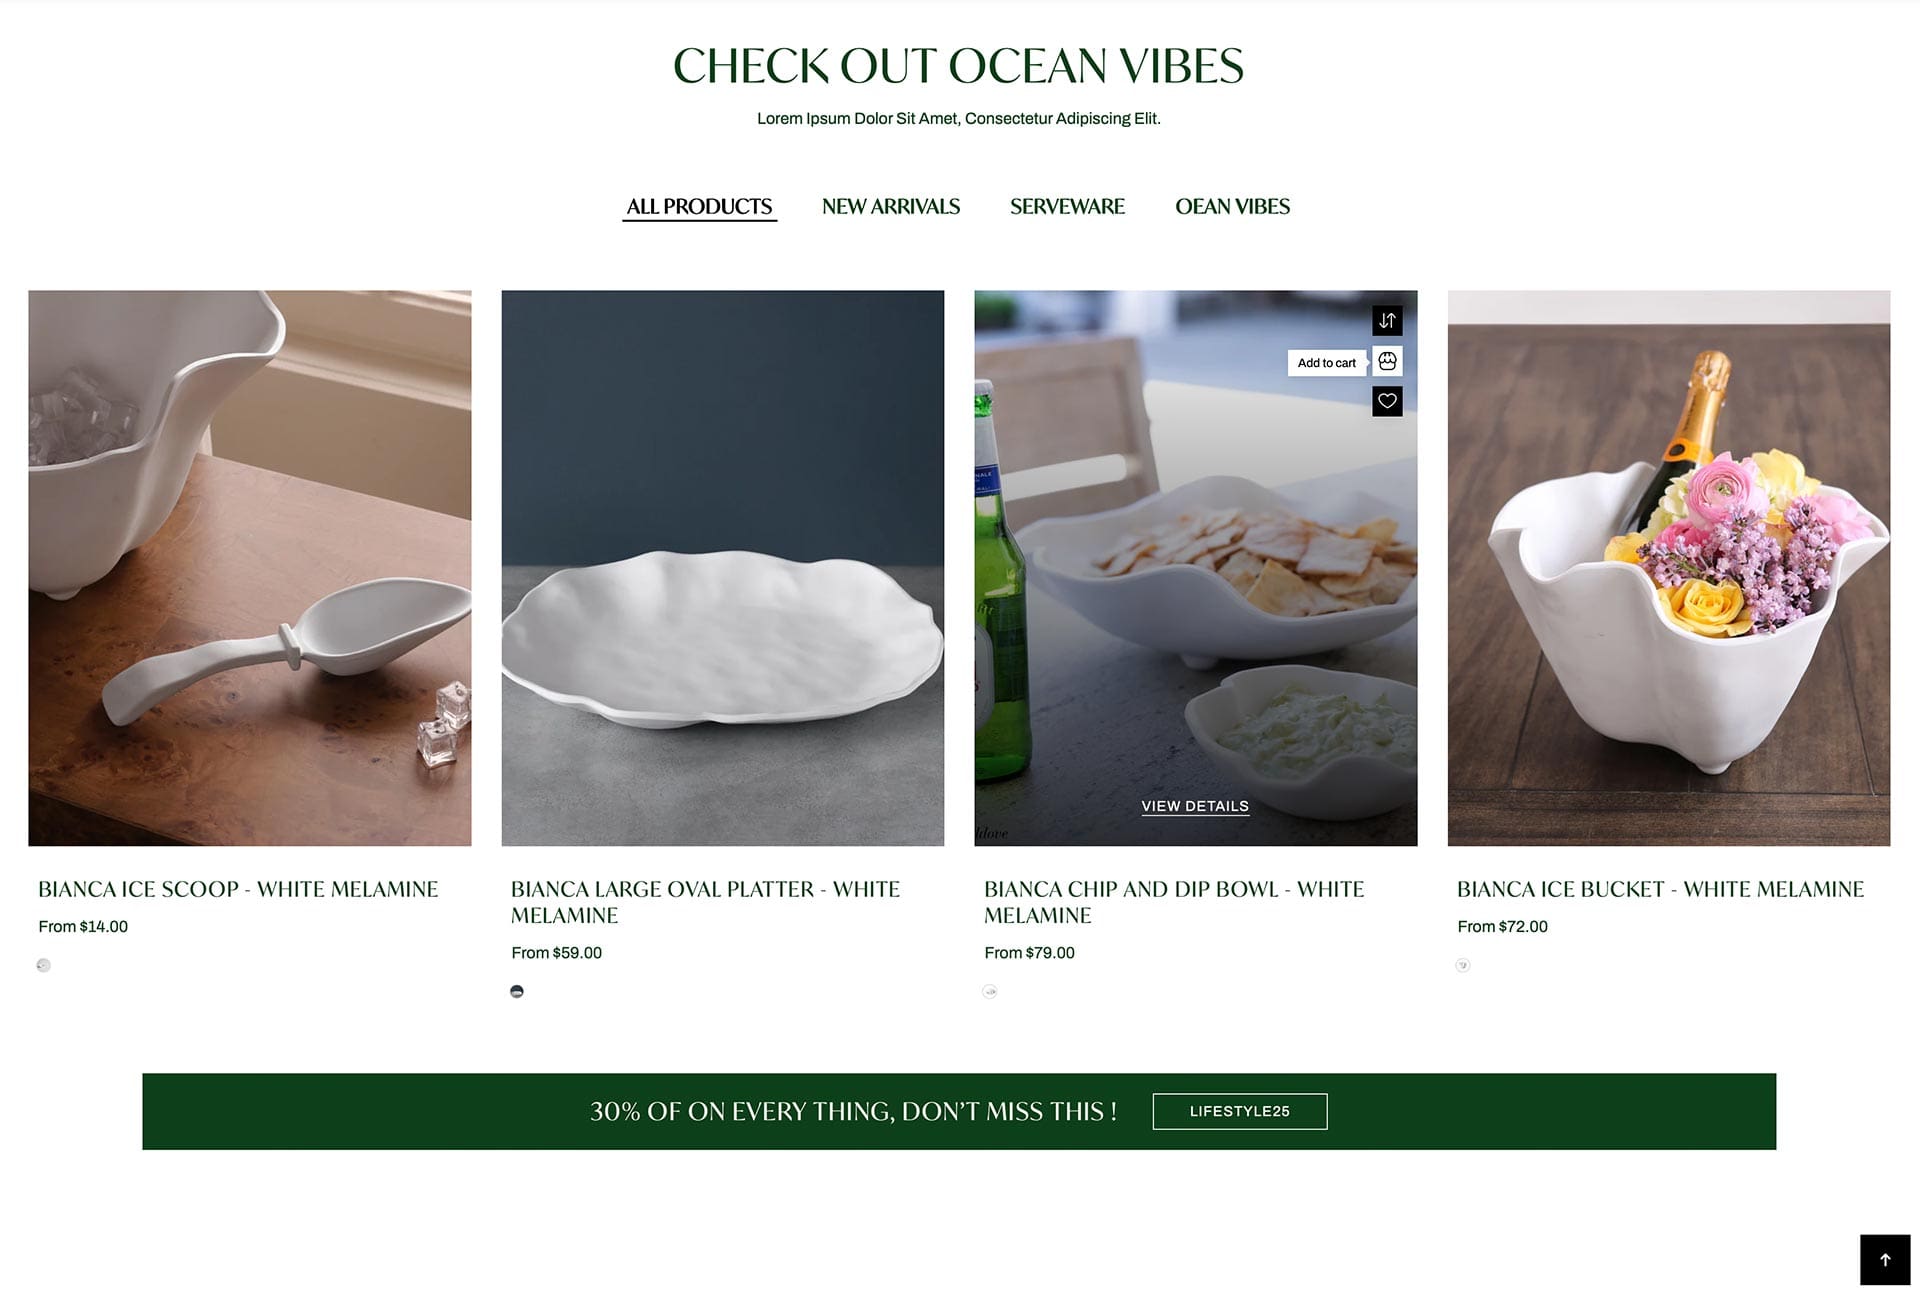Click the ice scoop product image
Image resolution: width=1920 pixels, height=1297 pixels.
250,568
